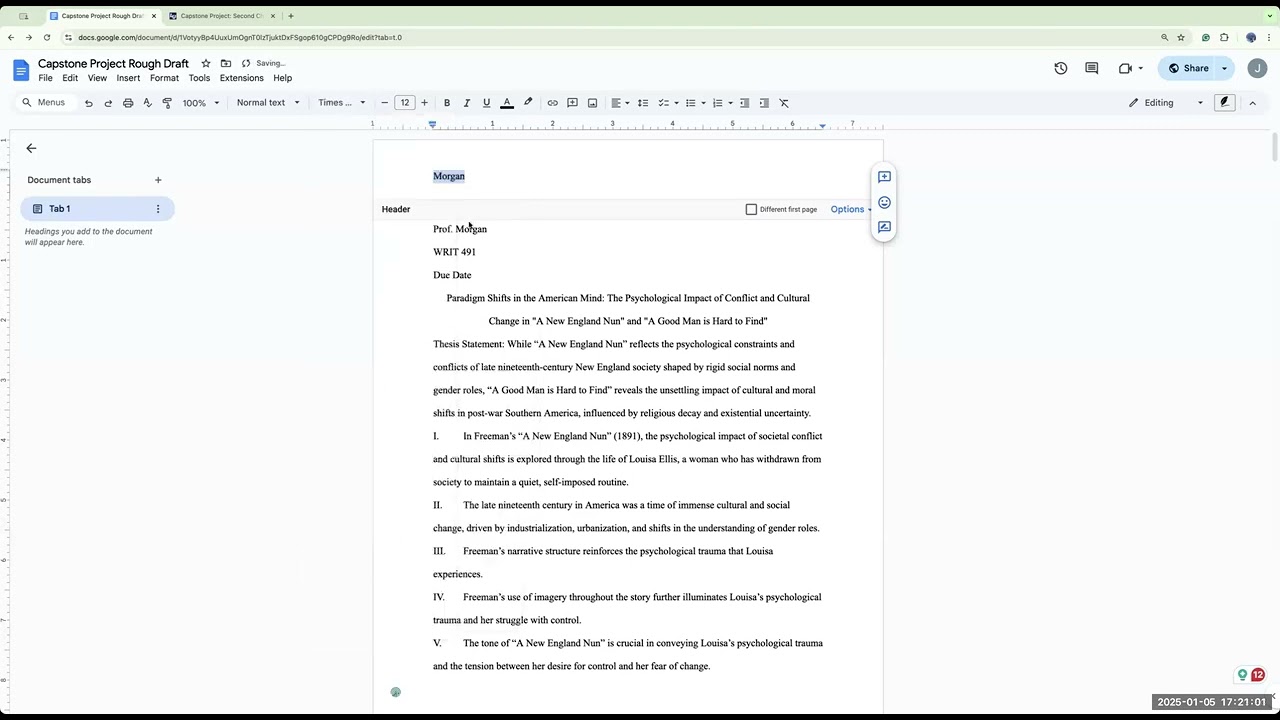Click the Share button
The image size is (1280, 720).
coord(1187,68)
